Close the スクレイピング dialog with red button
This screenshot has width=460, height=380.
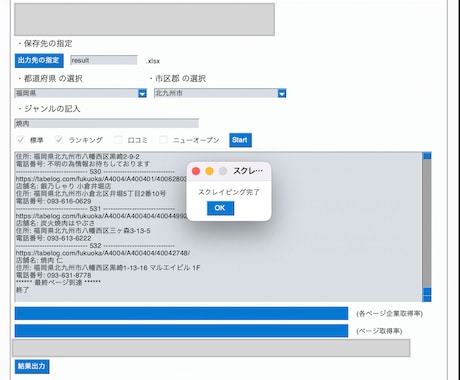196,171
